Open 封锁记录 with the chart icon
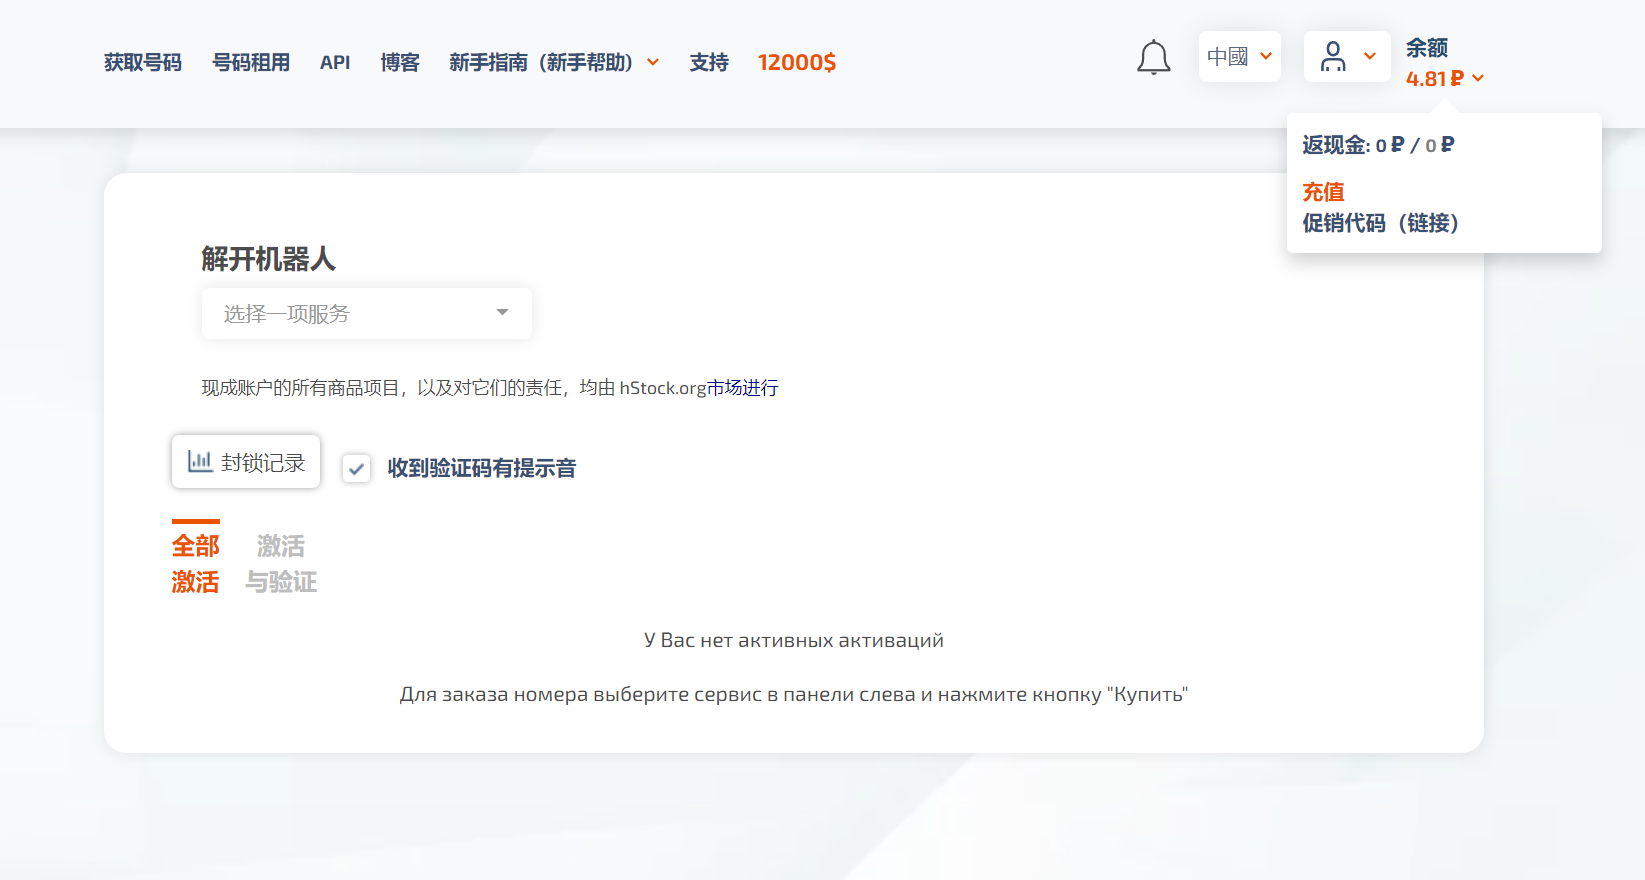This screenshot has width=1645, height=880. click(246, 462)
